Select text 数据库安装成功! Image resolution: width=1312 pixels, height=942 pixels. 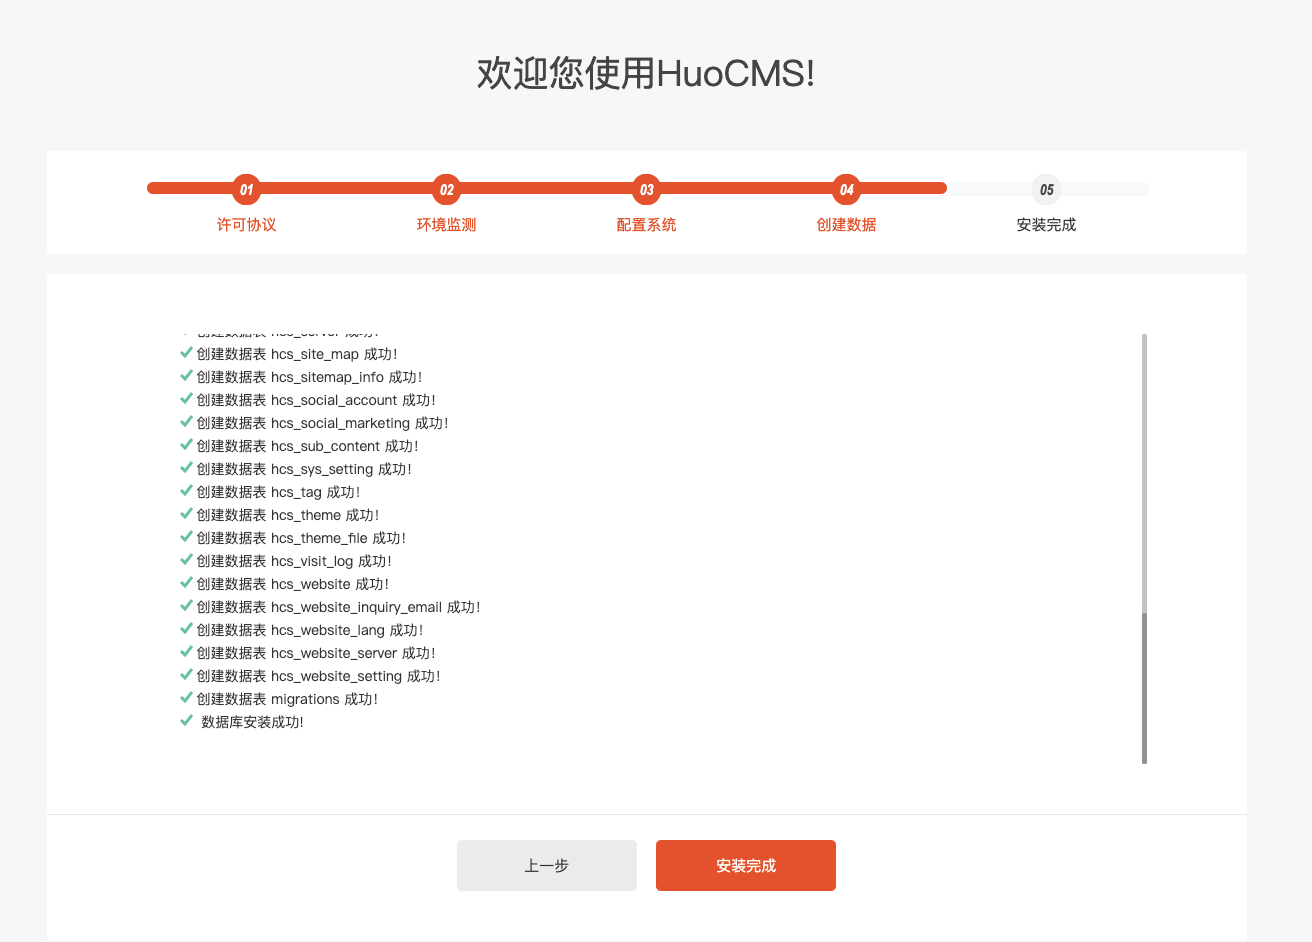(x=252, y=722)
